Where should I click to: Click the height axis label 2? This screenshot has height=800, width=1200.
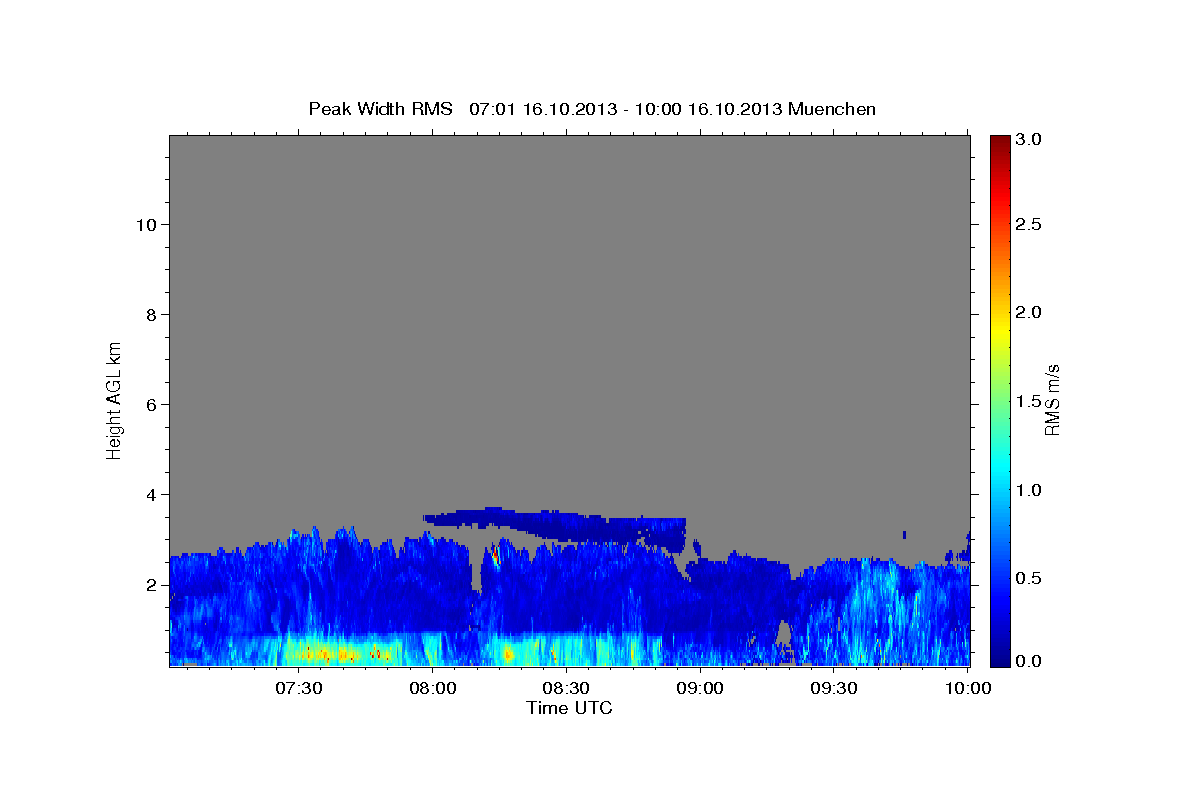[150, 584]
